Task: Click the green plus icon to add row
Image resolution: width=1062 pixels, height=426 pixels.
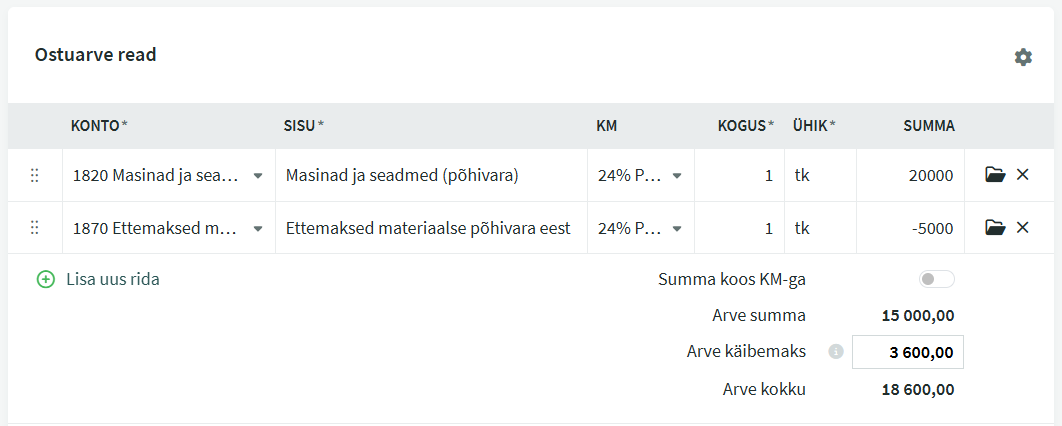Action: (45, 280)
